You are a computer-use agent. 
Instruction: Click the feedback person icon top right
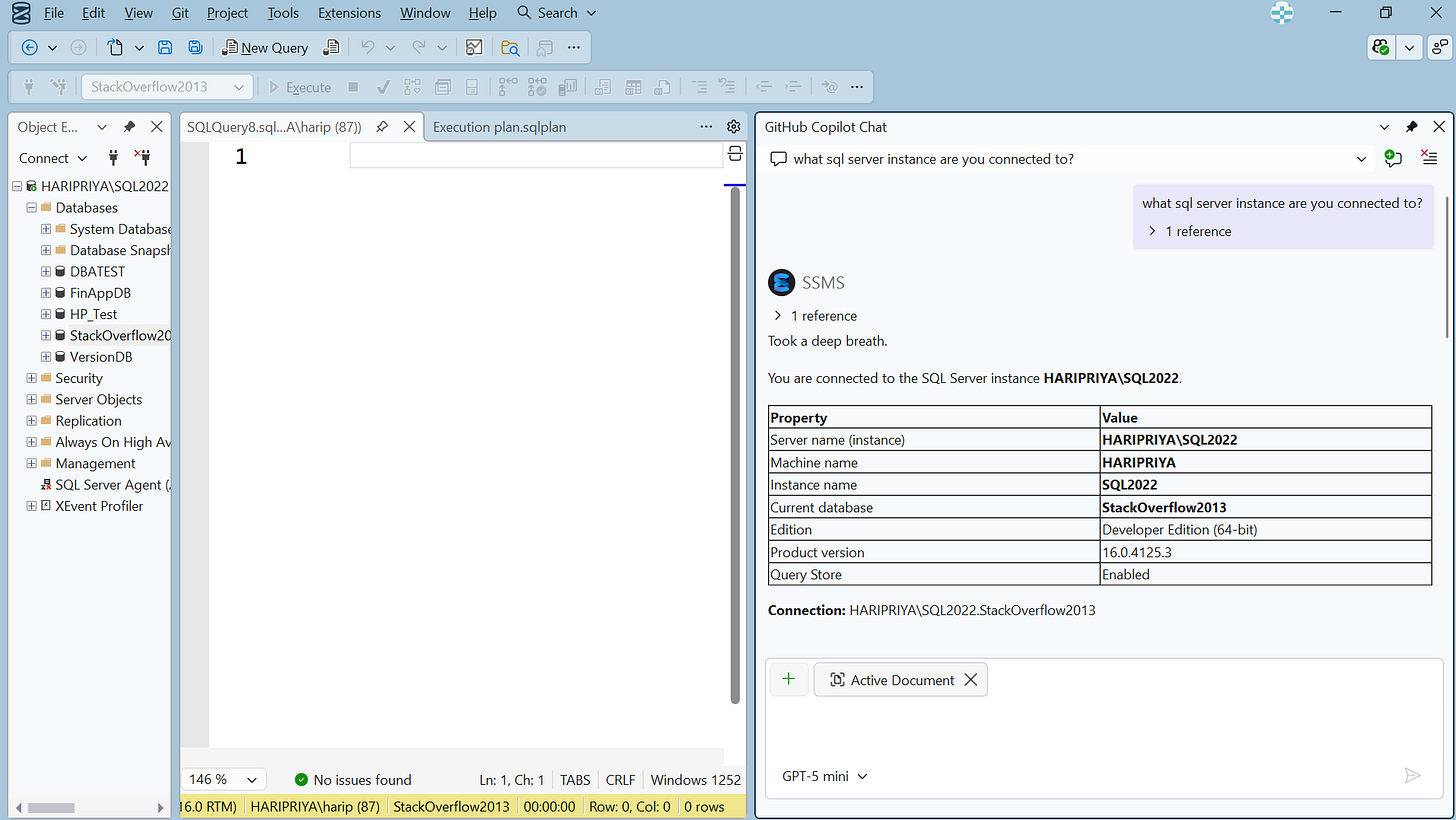pyautogui.click(x=1440, y=47)
